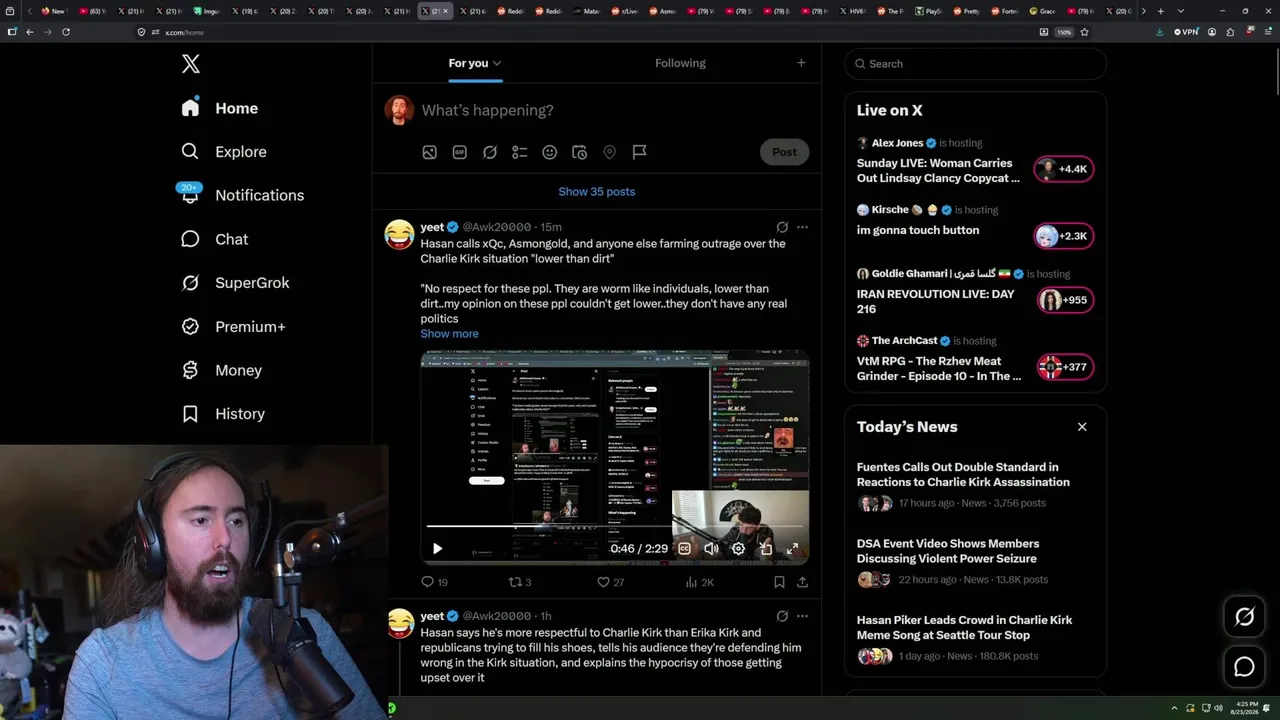
Task: Open yeet's profile from the 15m post
Action: tap(432, 227)
